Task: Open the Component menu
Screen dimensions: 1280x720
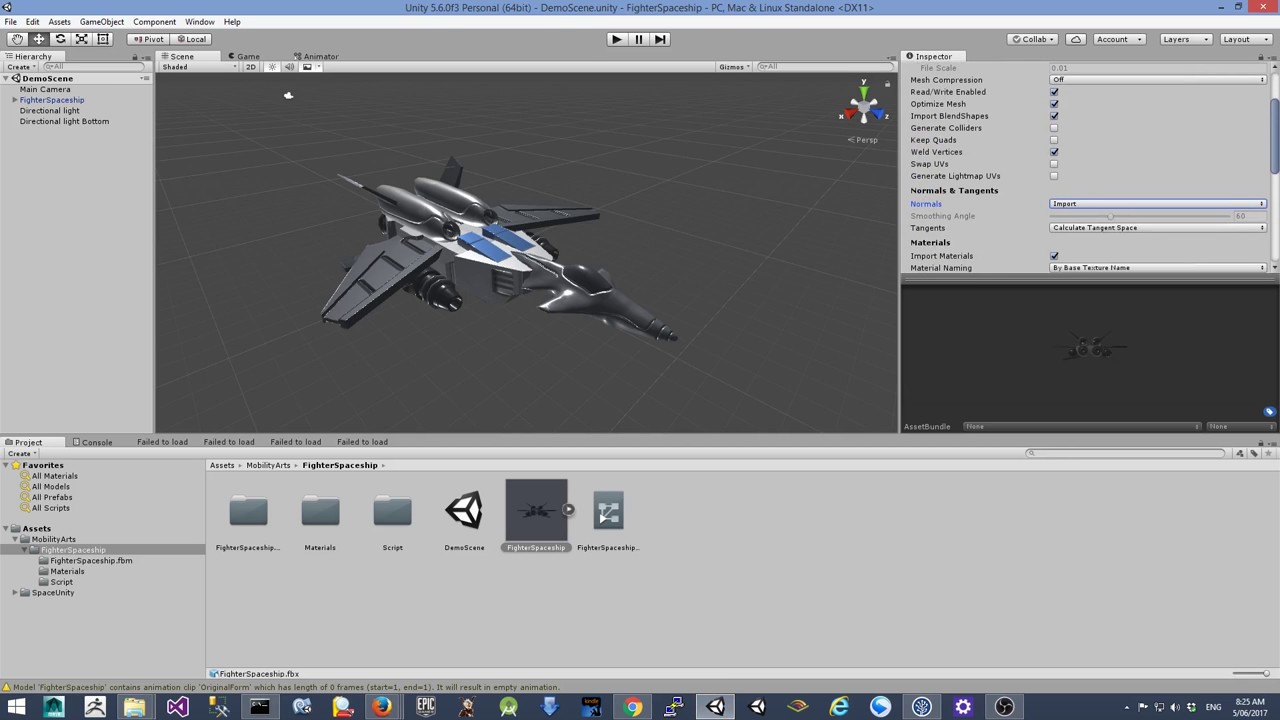Action: pyautogui.click(x=154, y=21)
